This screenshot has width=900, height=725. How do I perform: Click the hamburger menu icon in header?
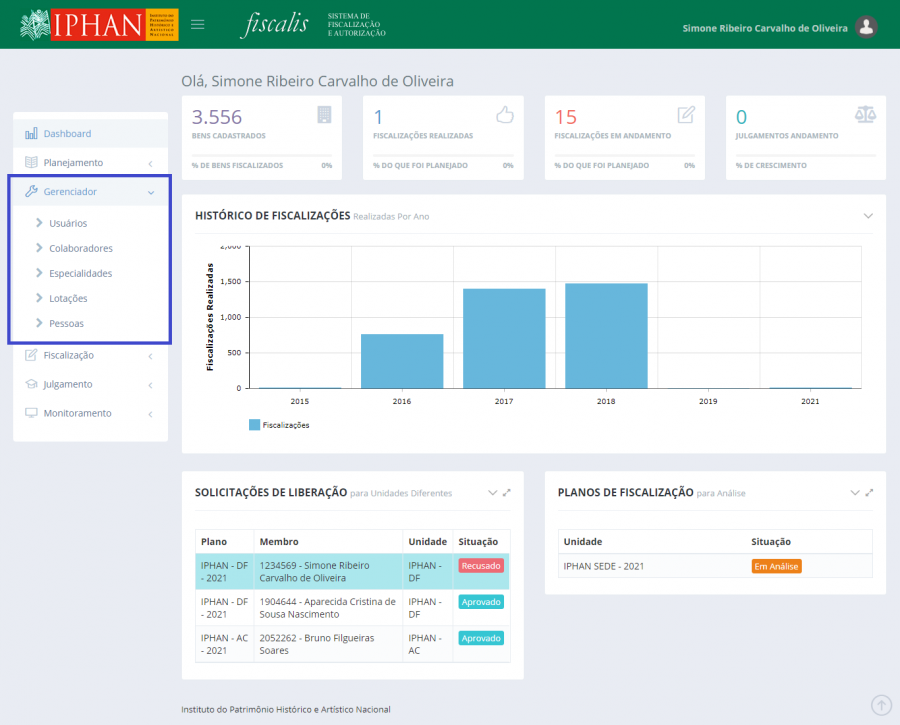coord(198,25)
